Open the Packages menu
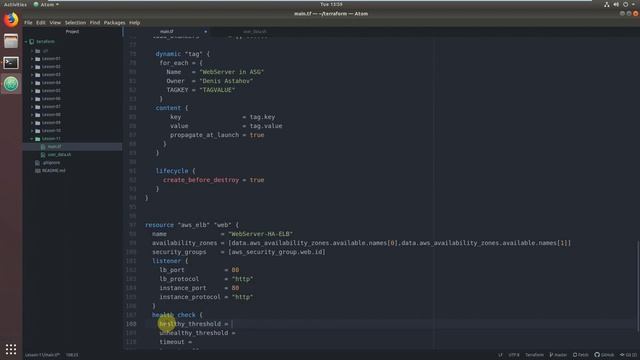Viewport: 640px width, 360px height. coord(115,23)
